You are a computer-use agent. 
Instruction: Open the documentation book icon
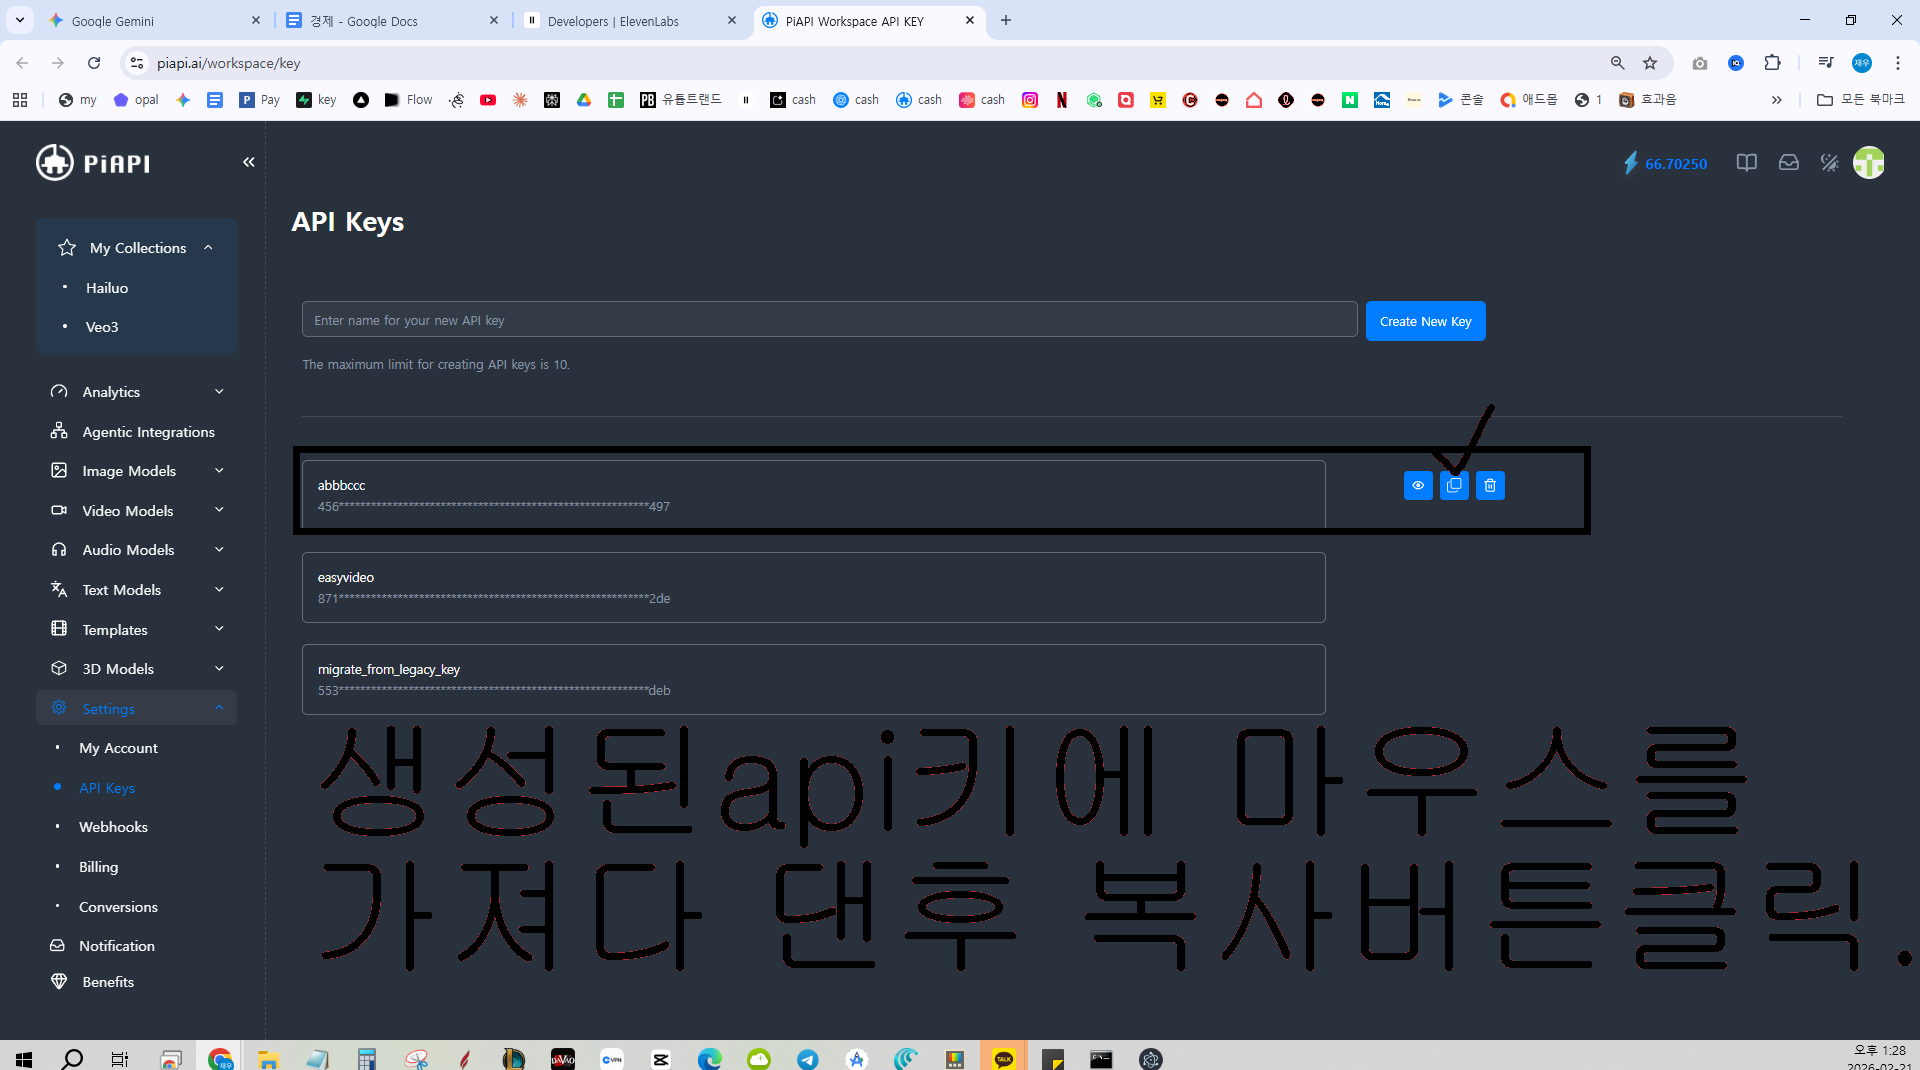click(1746, 163)
